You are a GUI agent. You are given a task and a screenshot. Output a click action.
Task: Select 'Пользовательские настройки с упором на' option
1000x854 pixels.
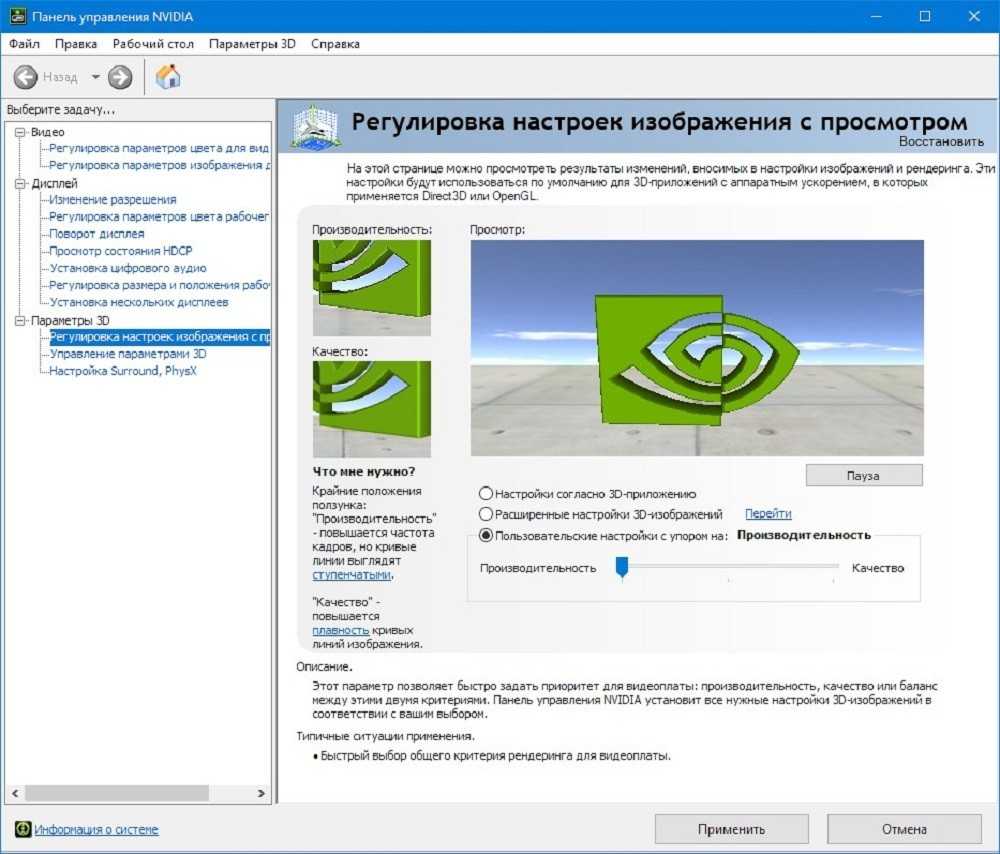(x=486, y=536)
